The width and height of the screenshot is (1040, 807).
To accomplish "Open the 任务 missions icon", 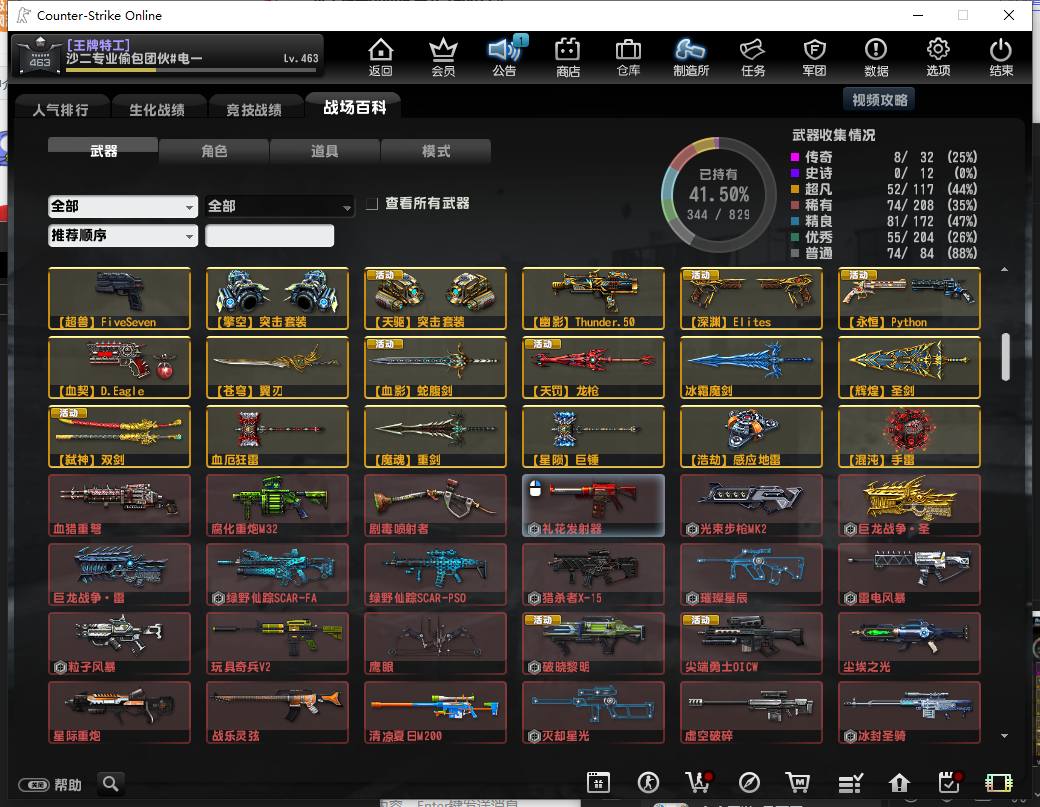I will 753,56.
